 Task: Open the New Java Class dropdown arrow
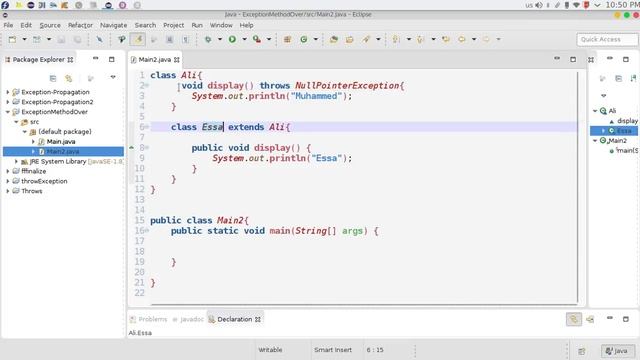pyautogui.click(x=316, y=39)
